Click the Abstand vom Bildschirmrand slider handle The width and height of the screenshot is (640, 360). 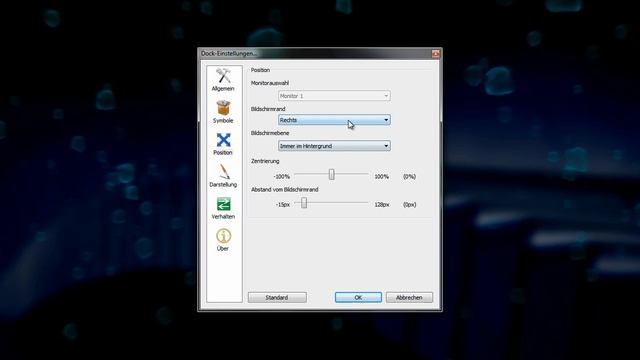(x=304, y=203)
